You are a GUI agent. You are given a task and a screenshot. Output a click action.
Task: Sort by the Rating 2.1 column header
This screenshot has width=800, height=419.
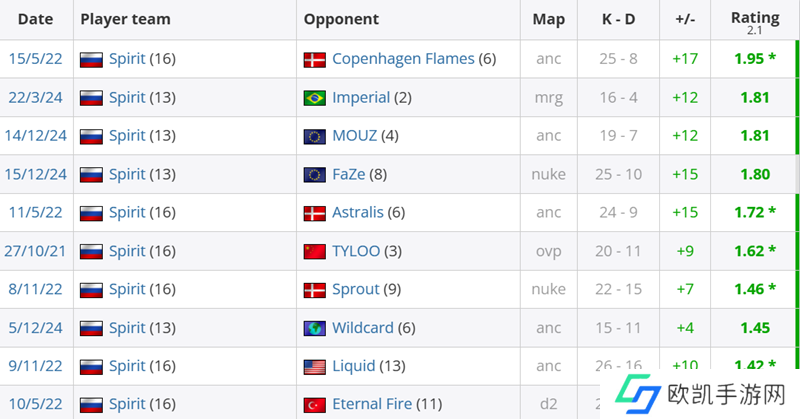(755, 21)
